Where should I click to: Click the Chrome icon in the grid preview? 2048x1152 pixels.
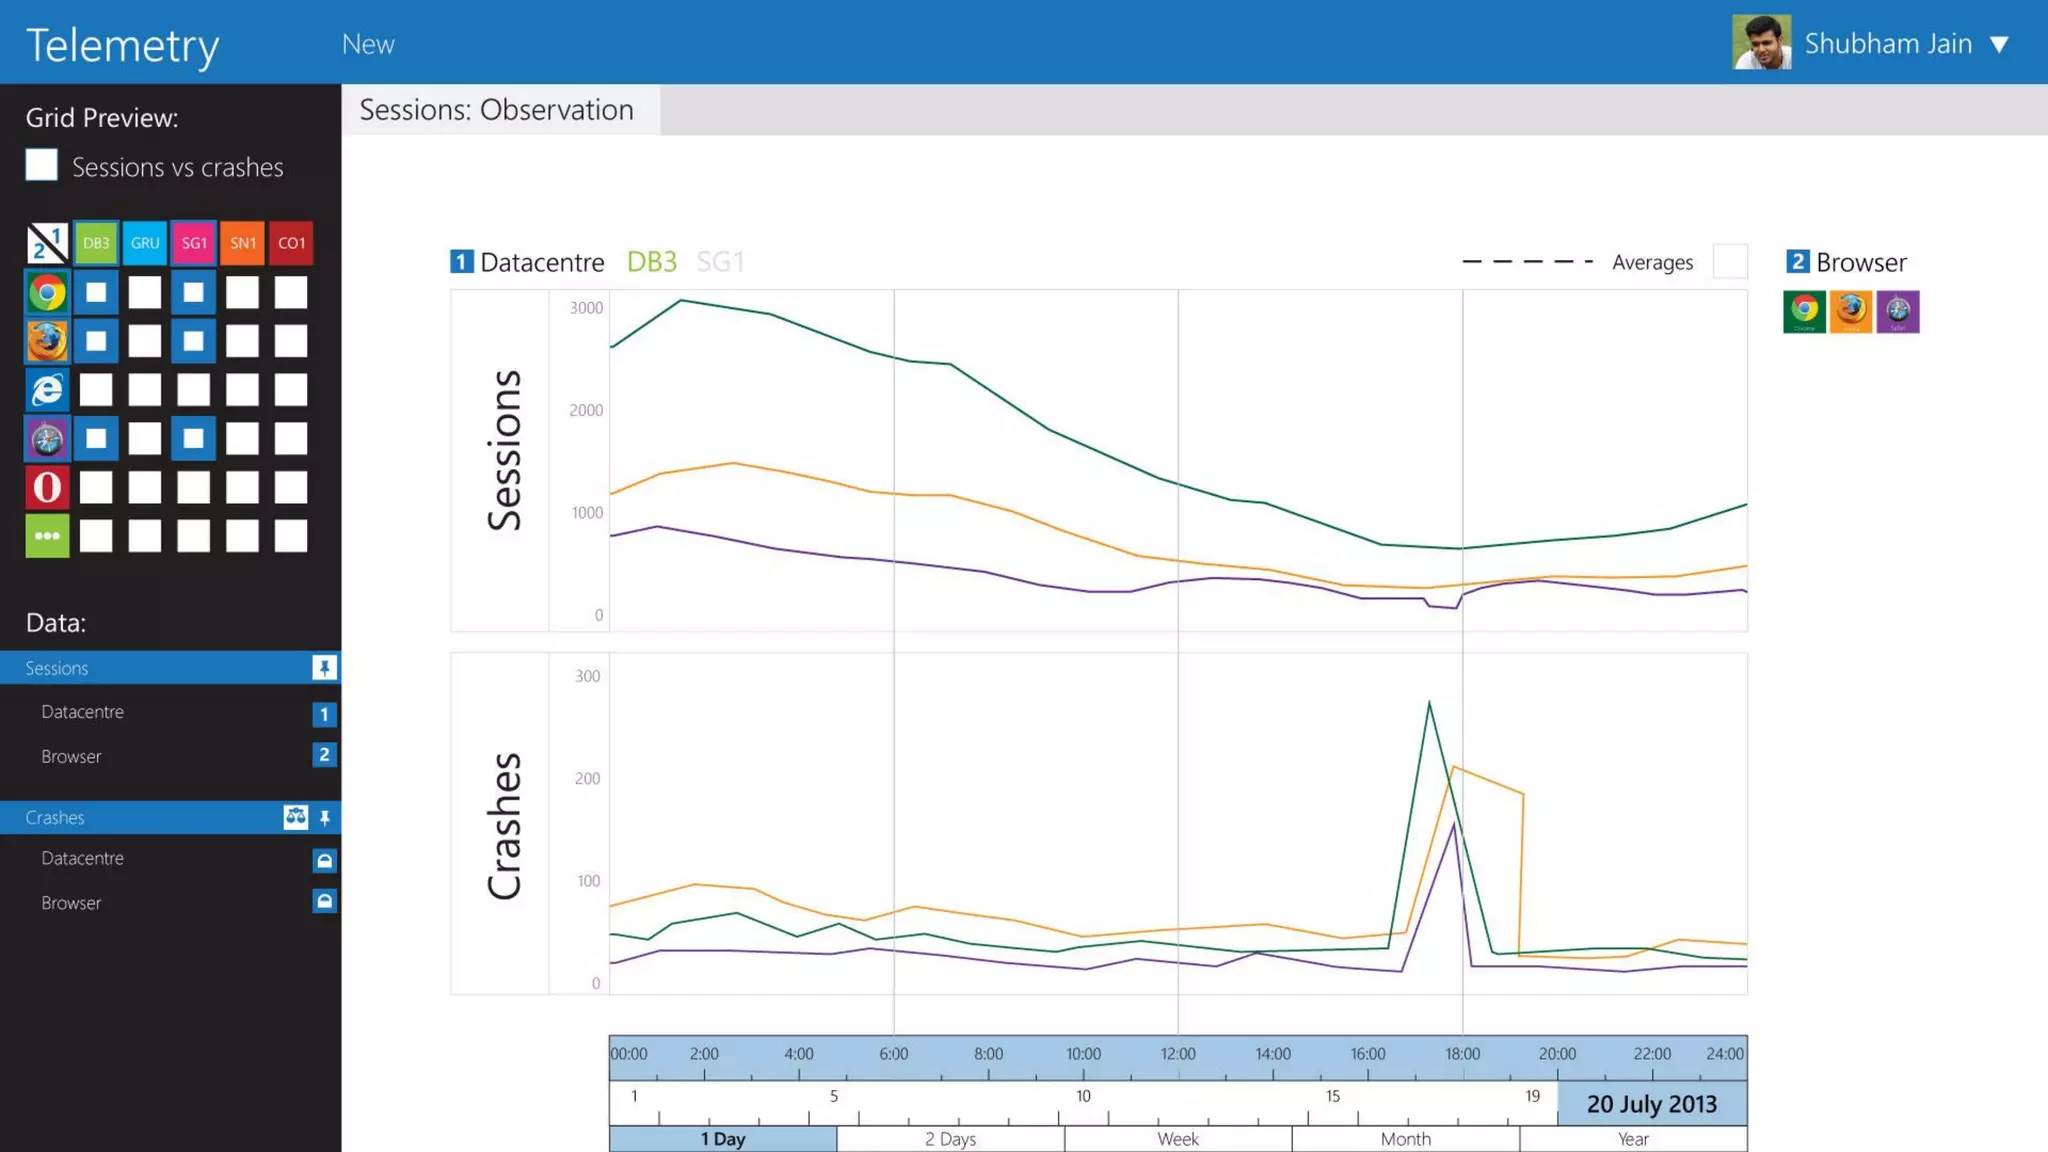47,293
